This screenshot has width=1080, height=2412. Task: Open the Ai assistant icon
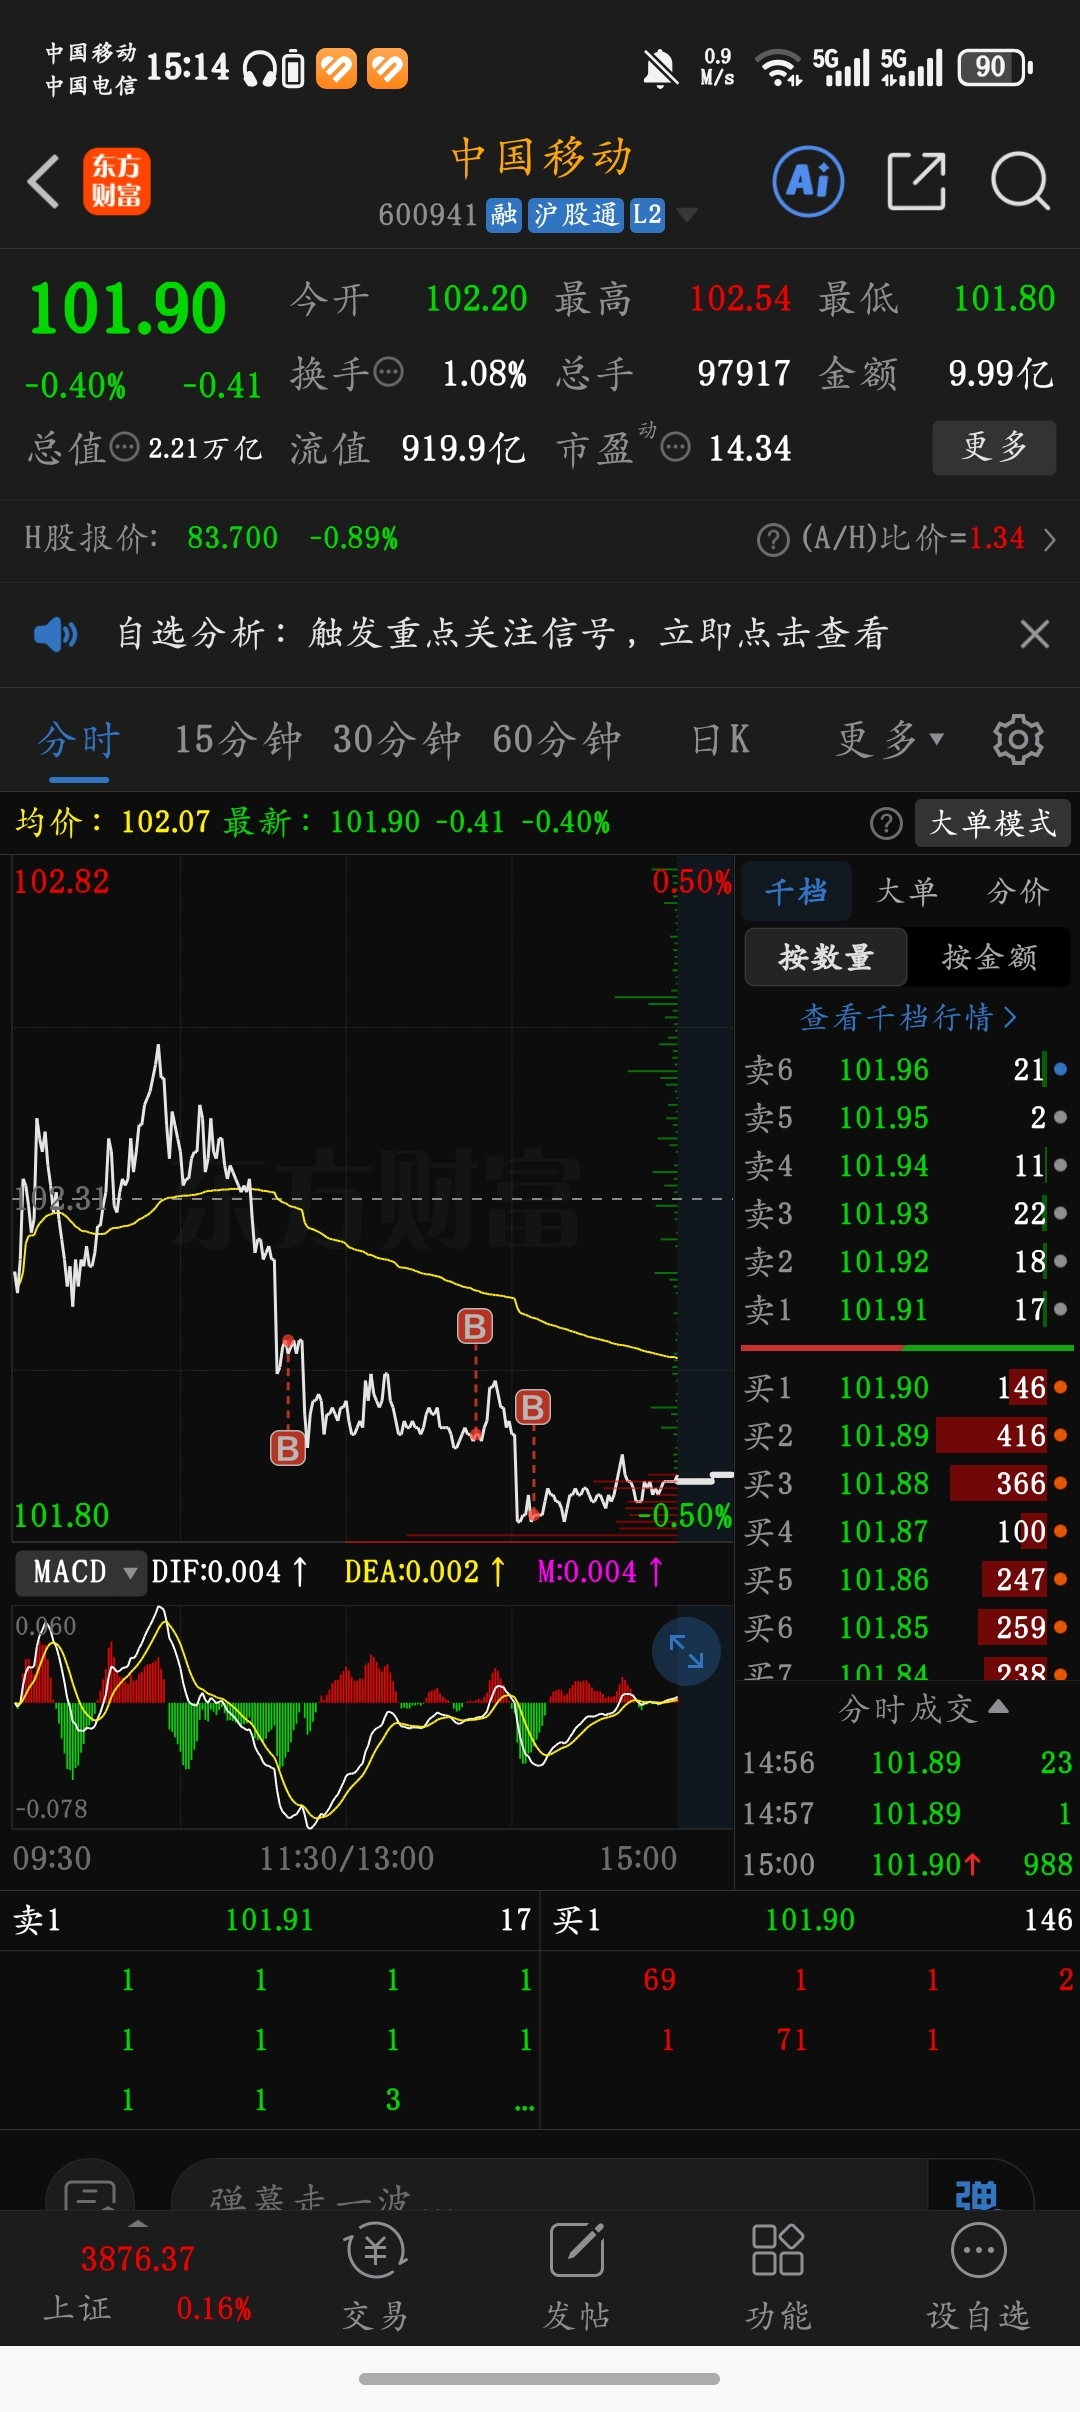tap(808, 182)
